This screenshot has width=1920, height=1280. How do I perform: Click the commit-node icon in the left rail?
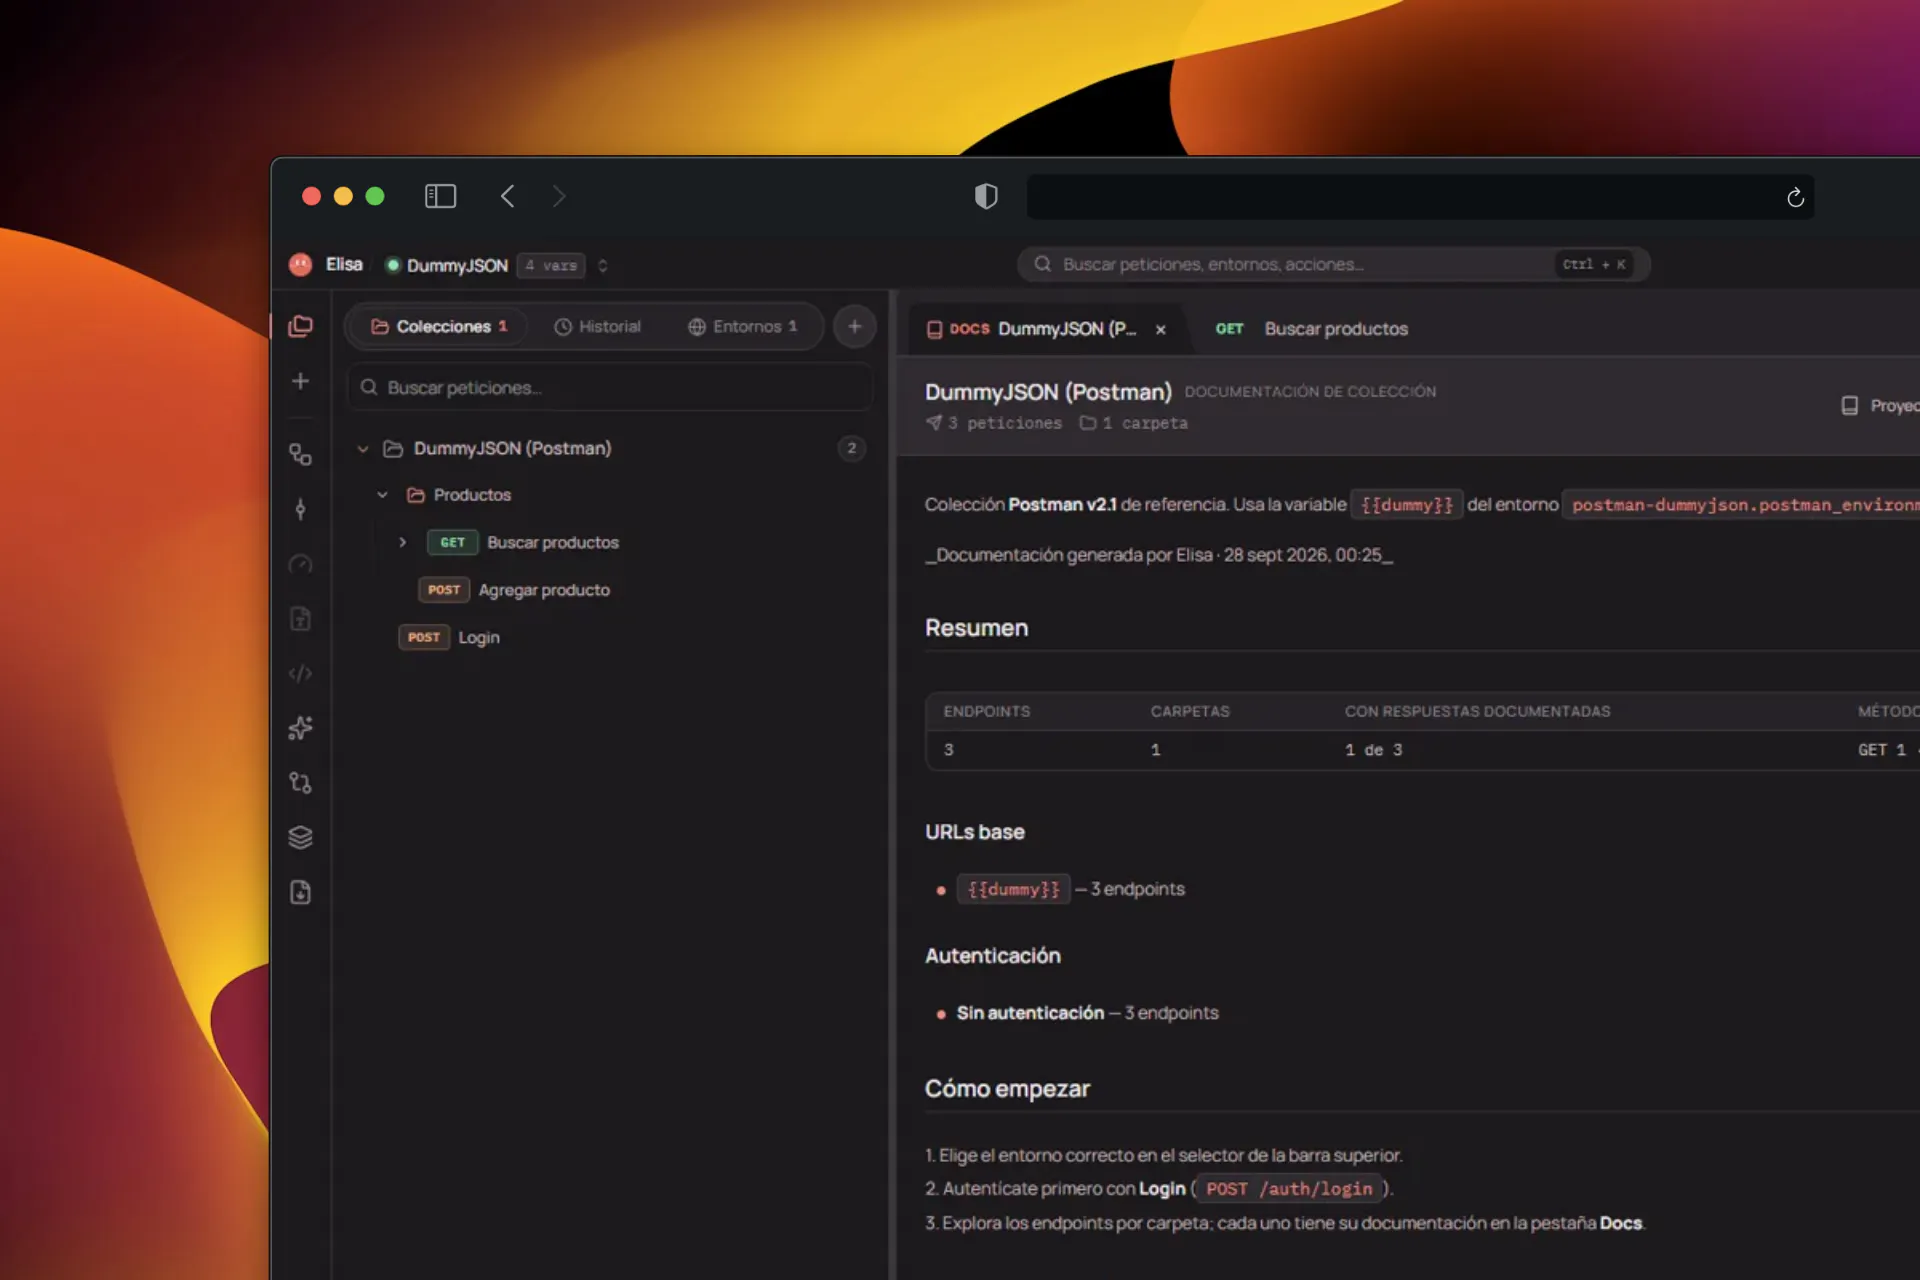pyautogui.click(x=300, y=509)
